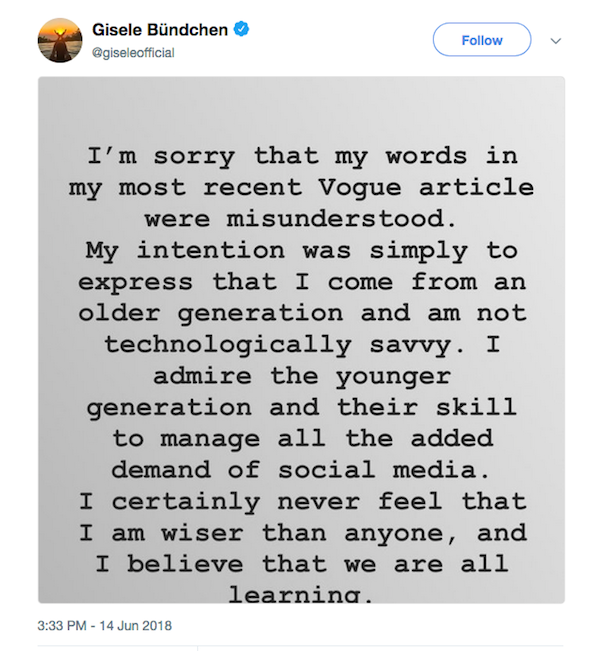This screenshot has height=651, width=600.
Task: Open Gisele Bündchen's profile avatar photo
Action: tap(60, 40)
